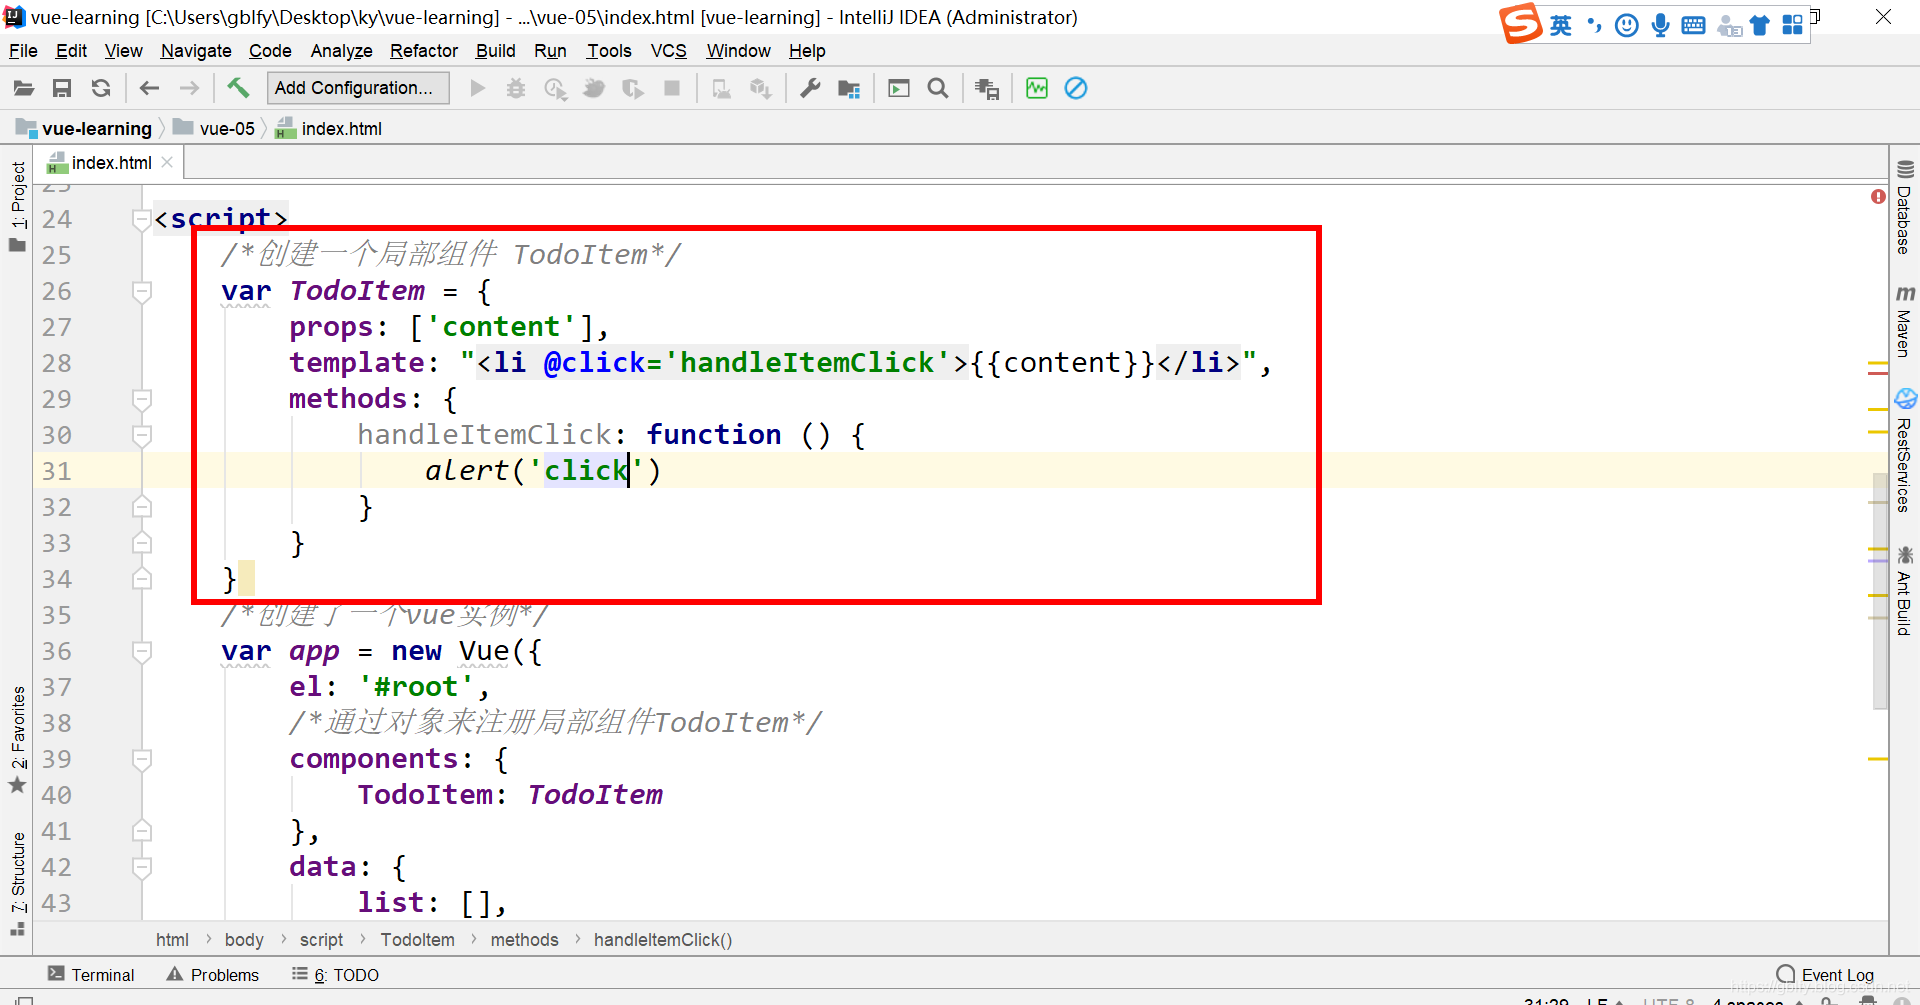
Task: Open Sogou skin shirt icon
Action: (x=1760, y=25)
